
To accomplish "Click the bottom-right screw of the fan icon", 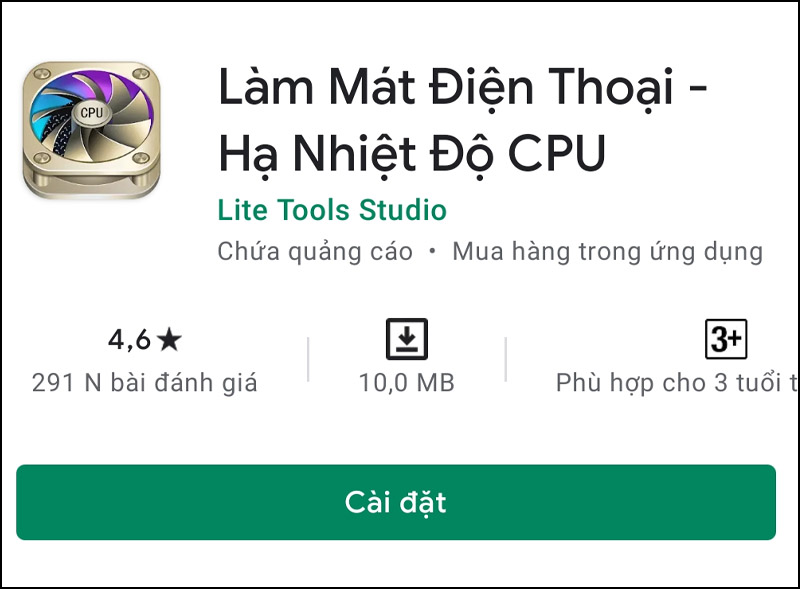I will [x=141, y=157].
